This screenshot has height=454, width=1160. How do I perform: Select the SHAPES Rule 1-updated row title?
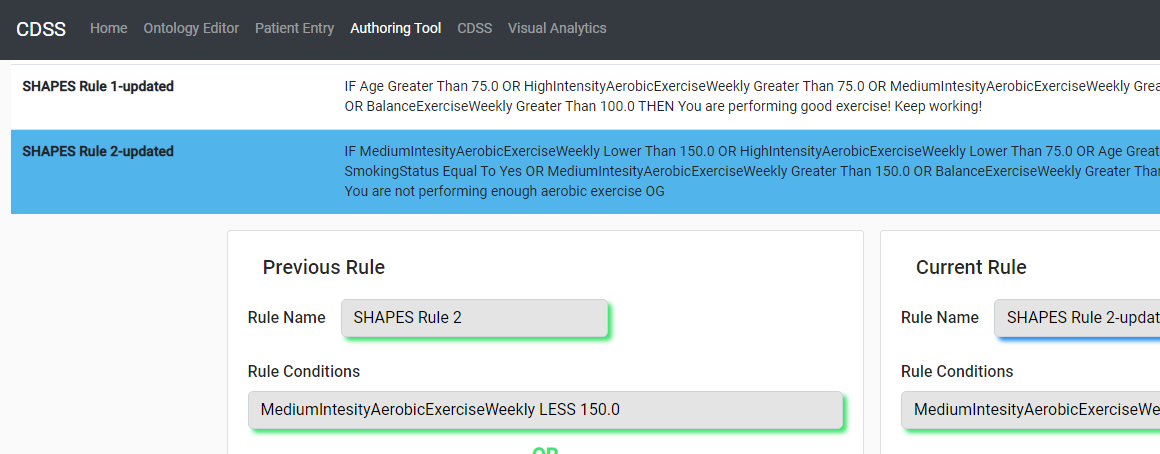tap(98, 87)
